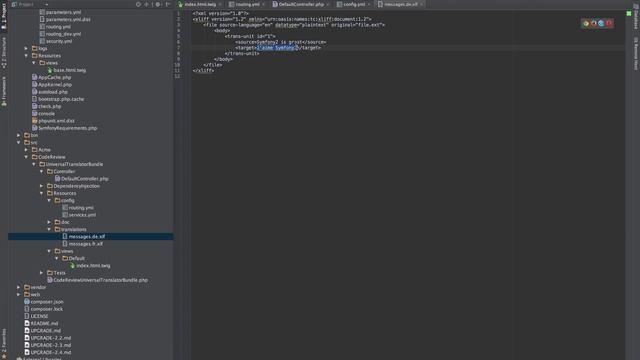Open in Chrome browser icon

point(586,23)
